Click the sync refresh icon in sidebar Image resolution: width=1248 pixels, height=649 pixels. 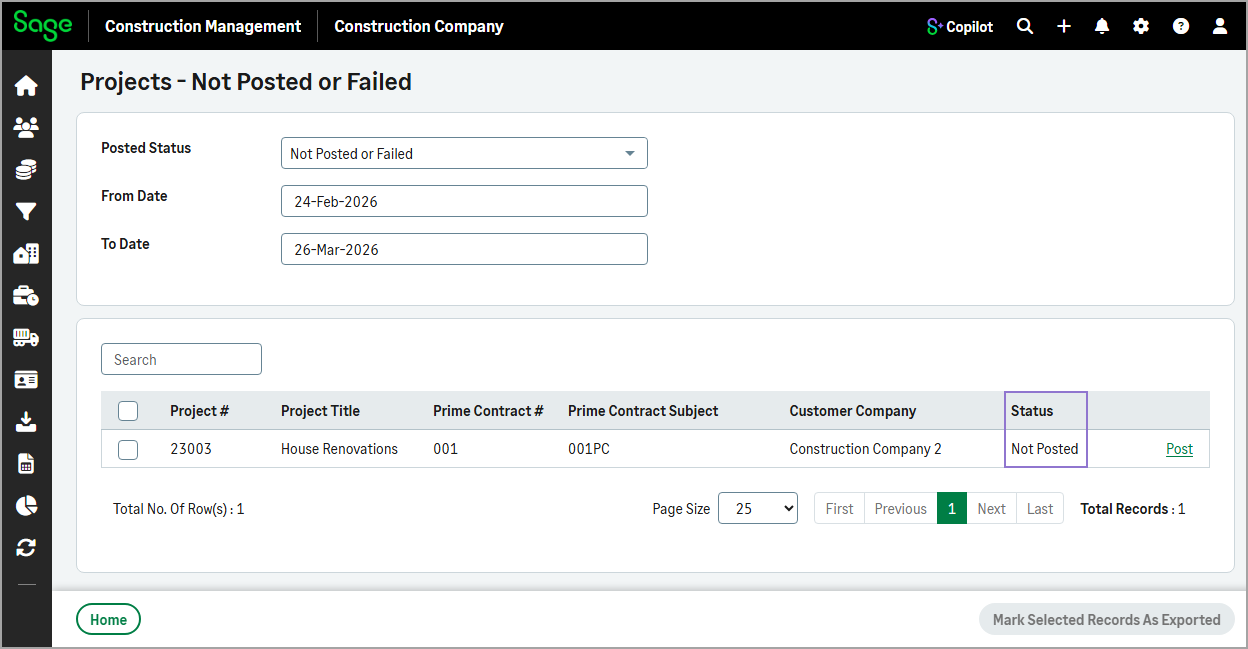(x=27, y=547)
